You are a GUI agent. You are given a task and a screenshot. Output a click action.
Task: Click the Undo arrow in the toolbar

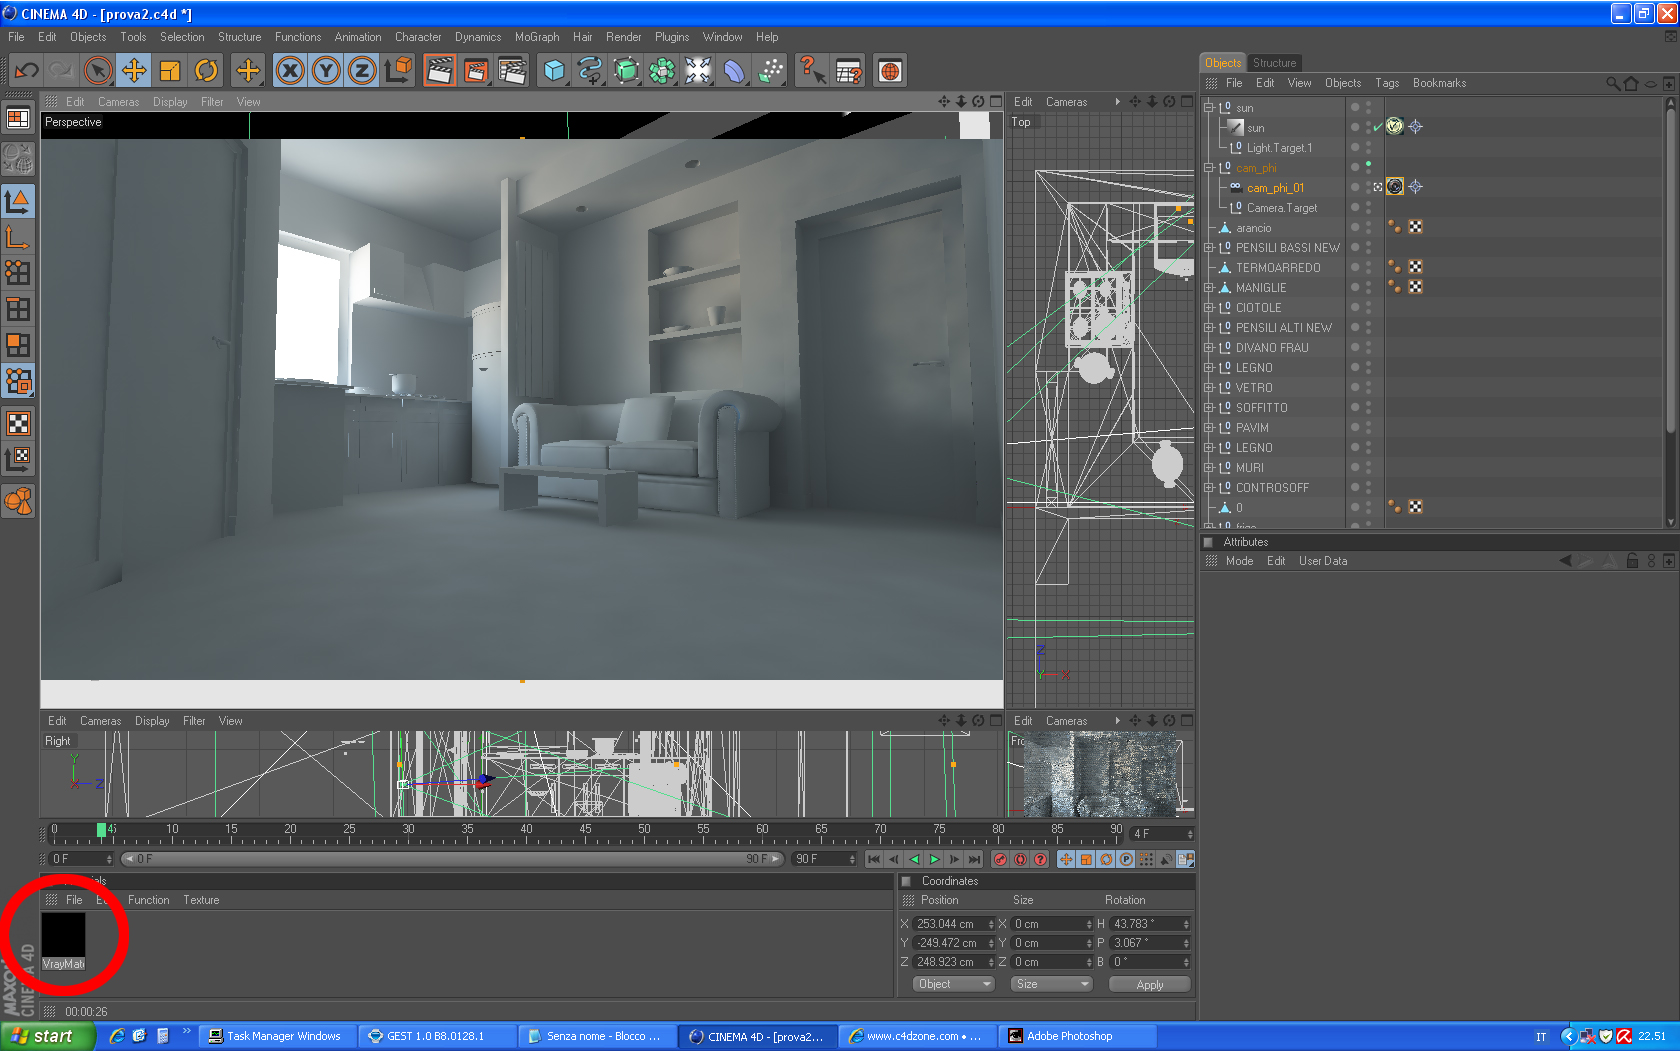pyautogui.click(x=27, y=70)
